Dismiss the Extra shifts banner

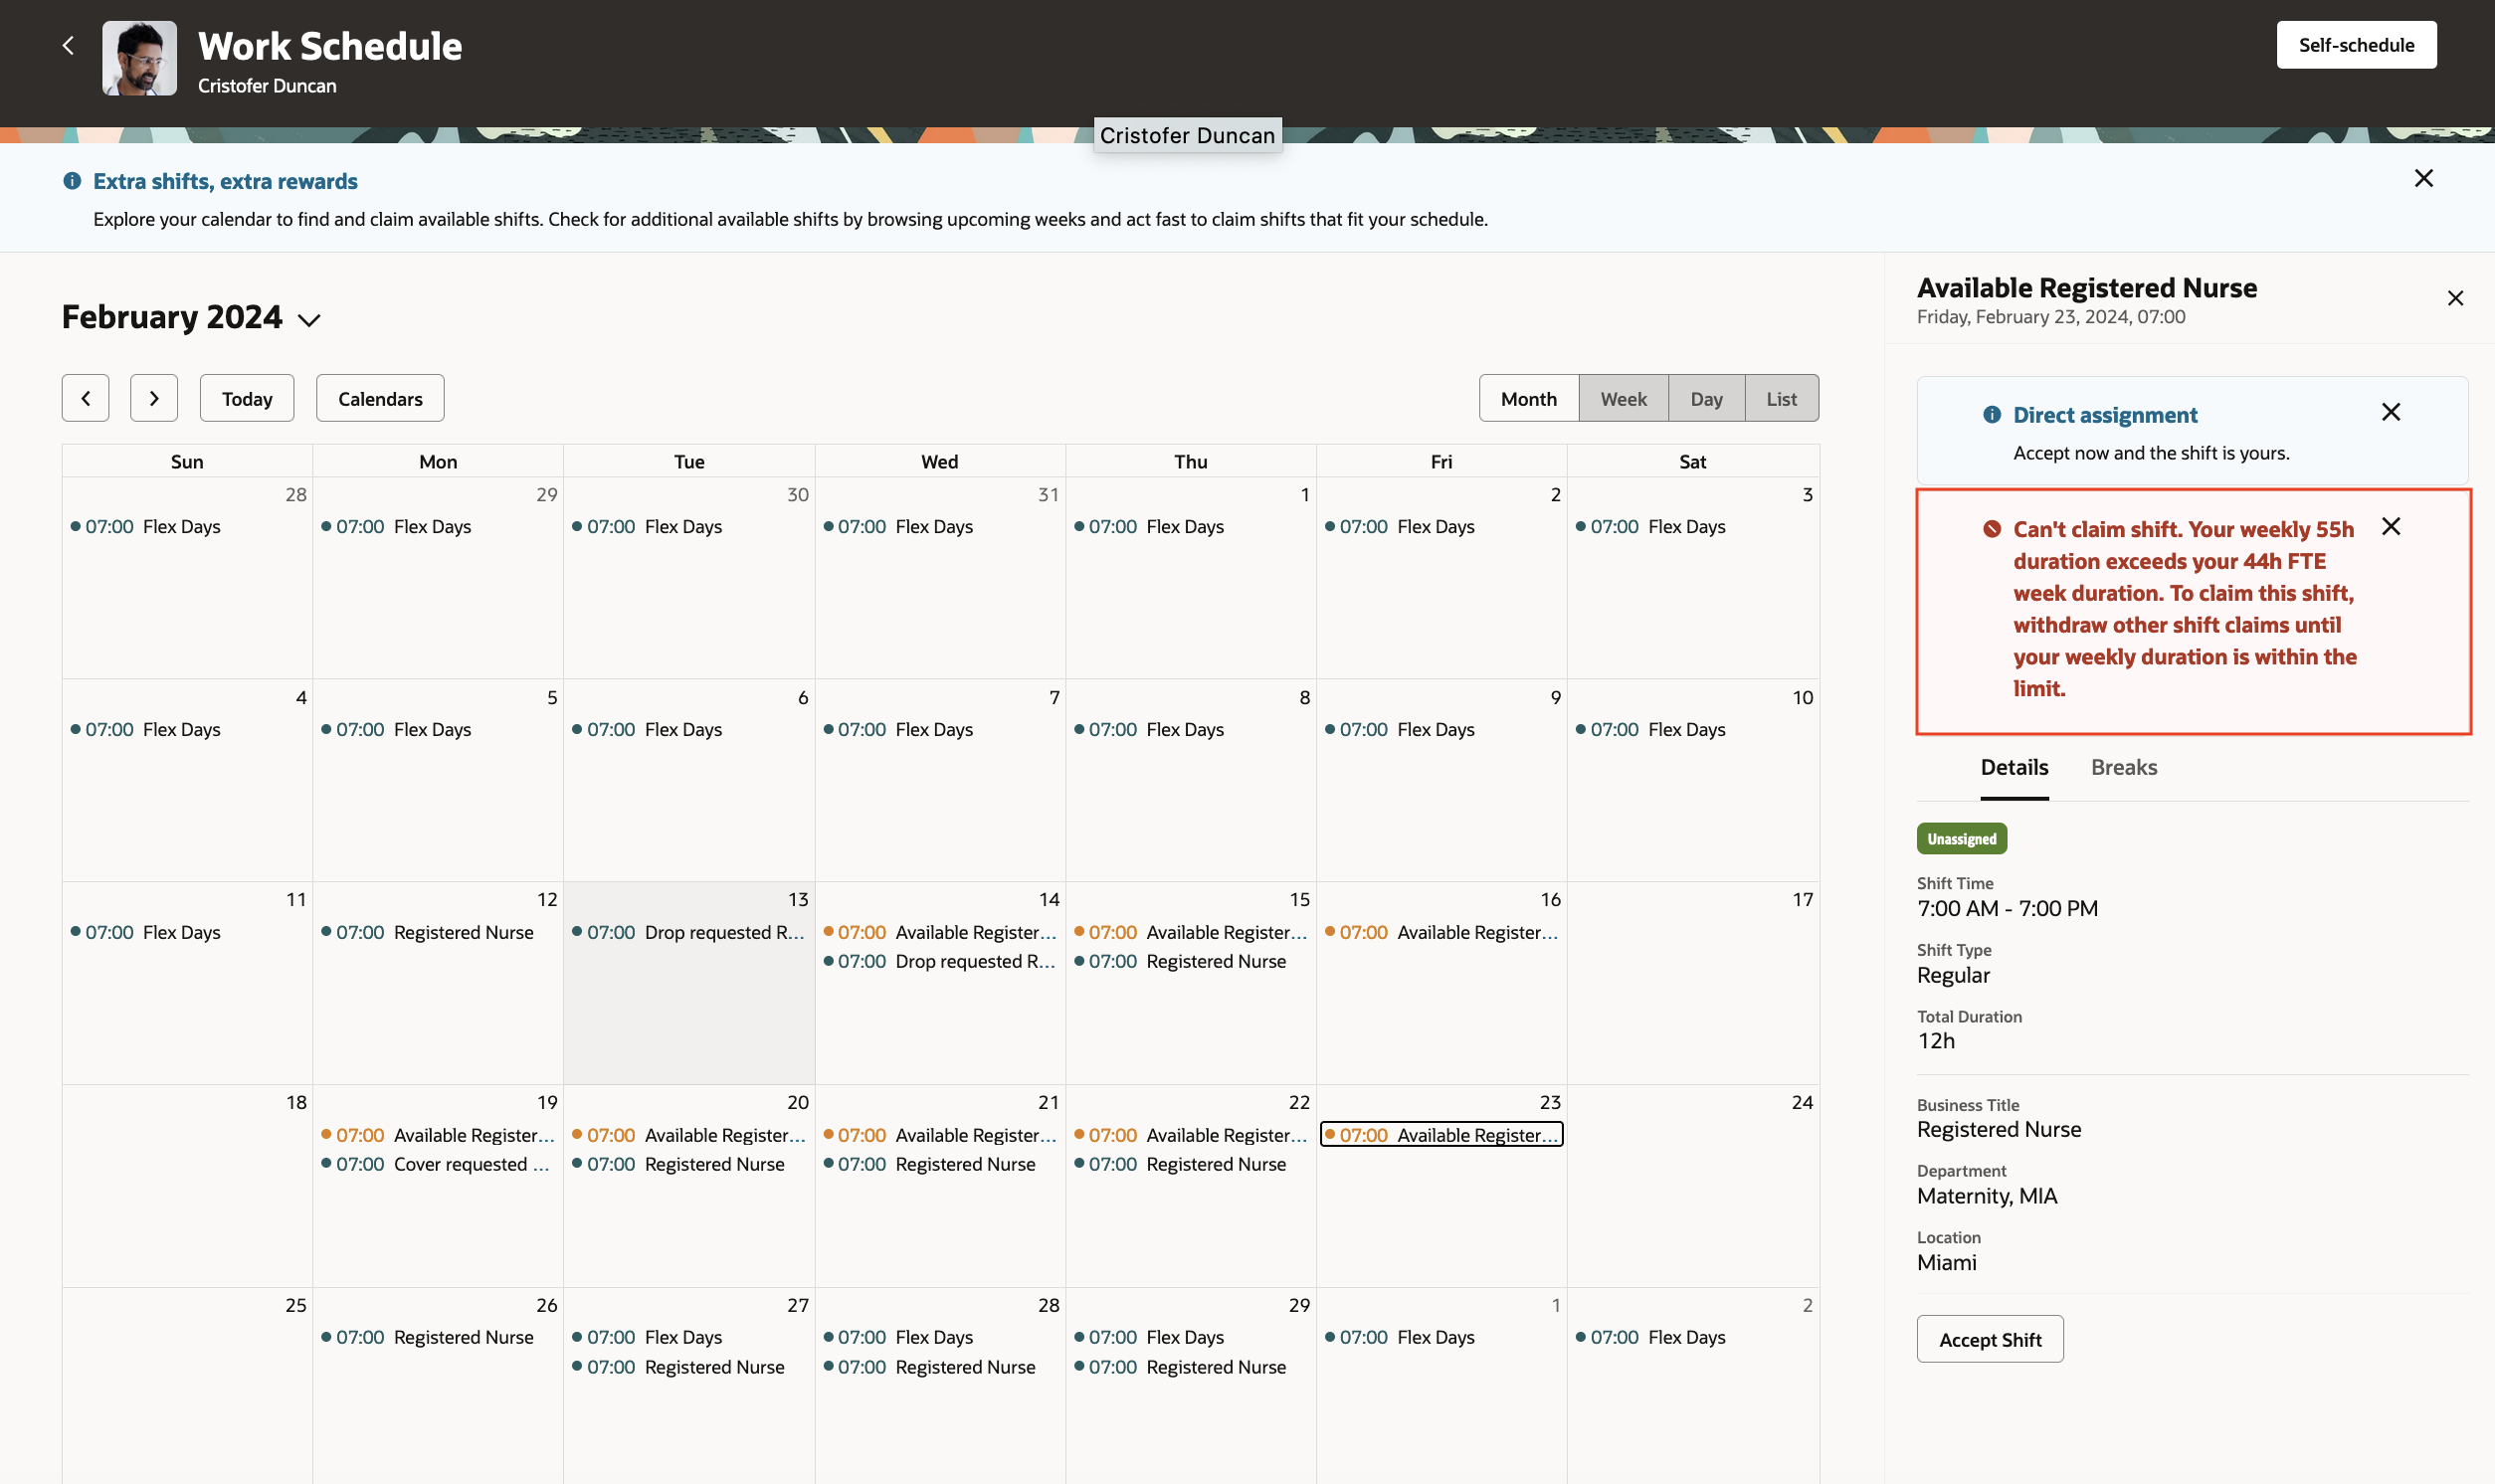coord(2423,178)
